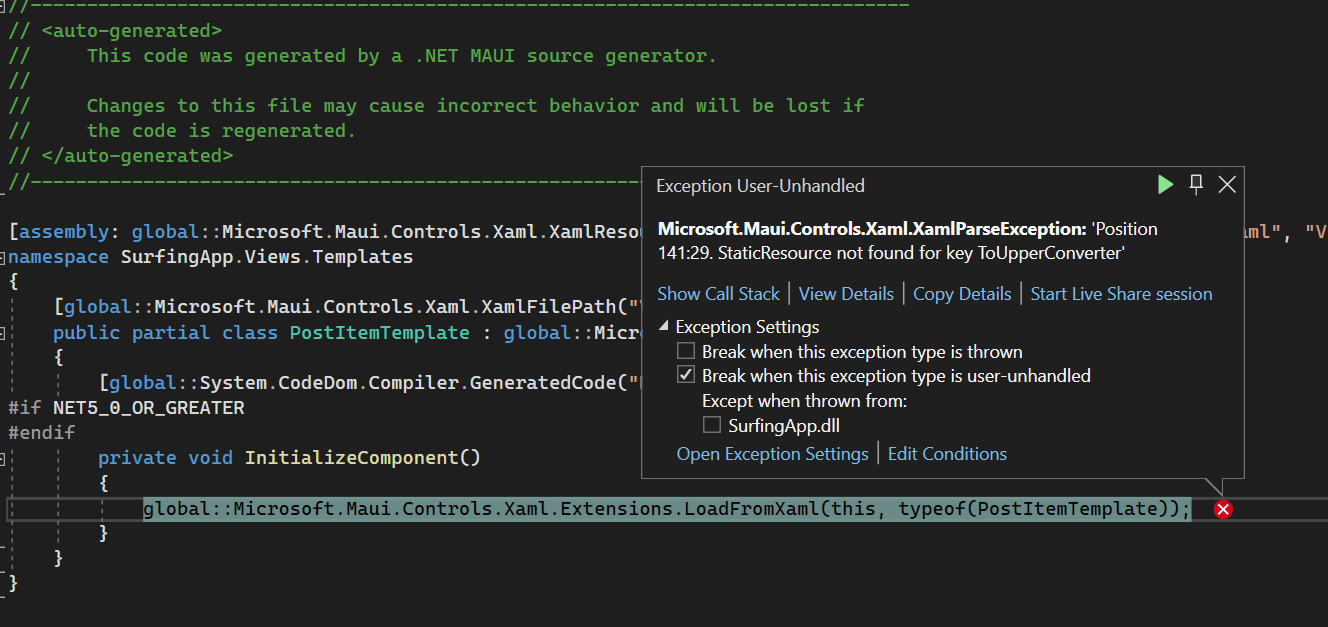The height and width of the screenshot is (627, 1328).
Task: Click the #if NET5_0_OR_GREATER directive
Action: [126, 408]
